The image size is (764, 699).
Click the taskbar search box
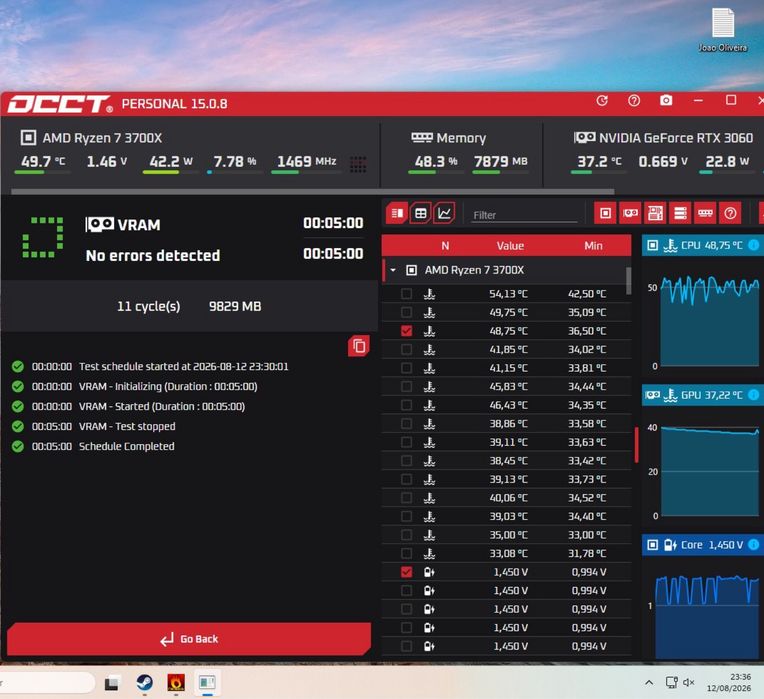[46, 682]
